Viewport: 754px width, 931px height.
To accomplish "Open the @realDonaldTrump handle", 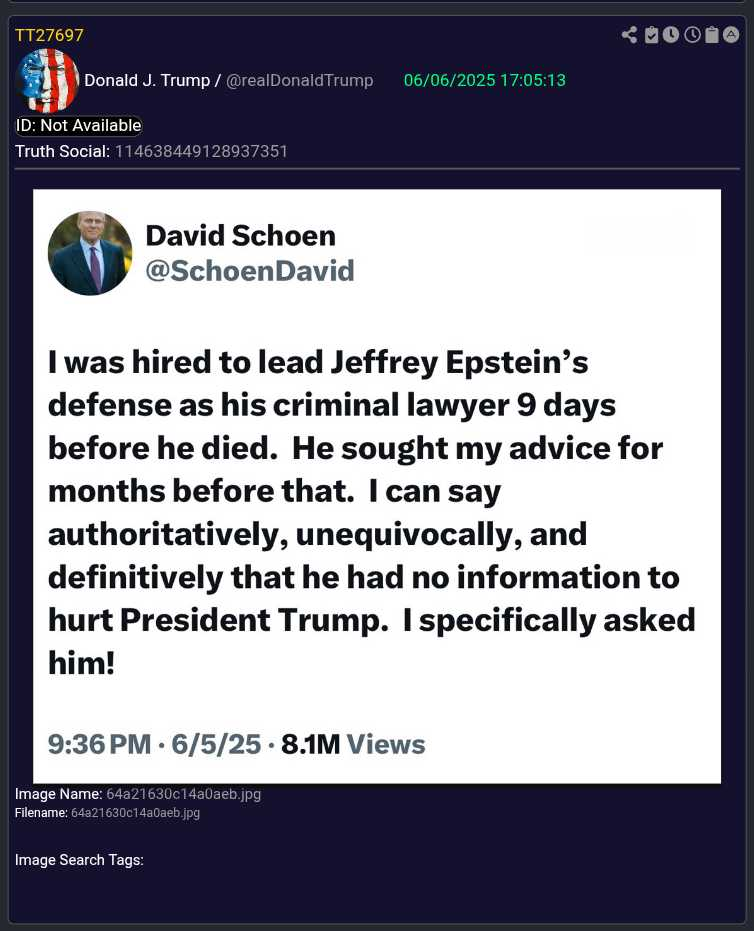I will 299,80.
